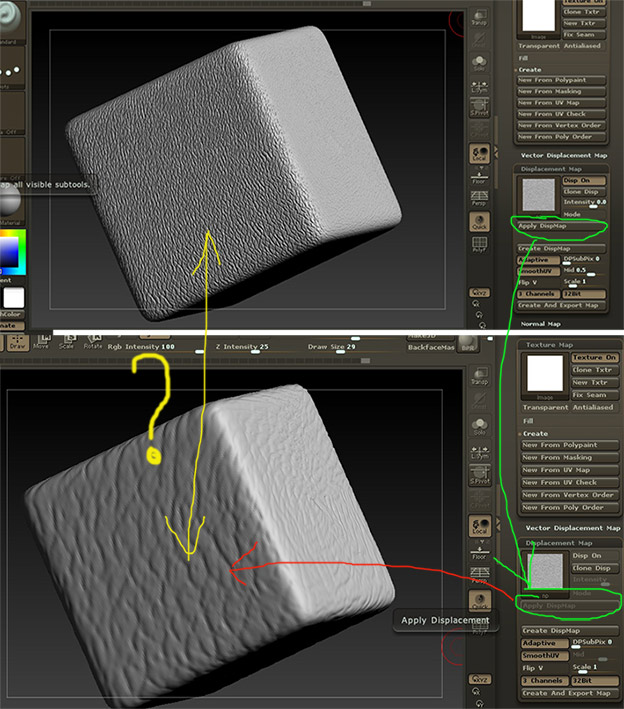624x709 pixels.
Task: Toggle Quick icon in bottom screenshot
Action: point(479,600)
